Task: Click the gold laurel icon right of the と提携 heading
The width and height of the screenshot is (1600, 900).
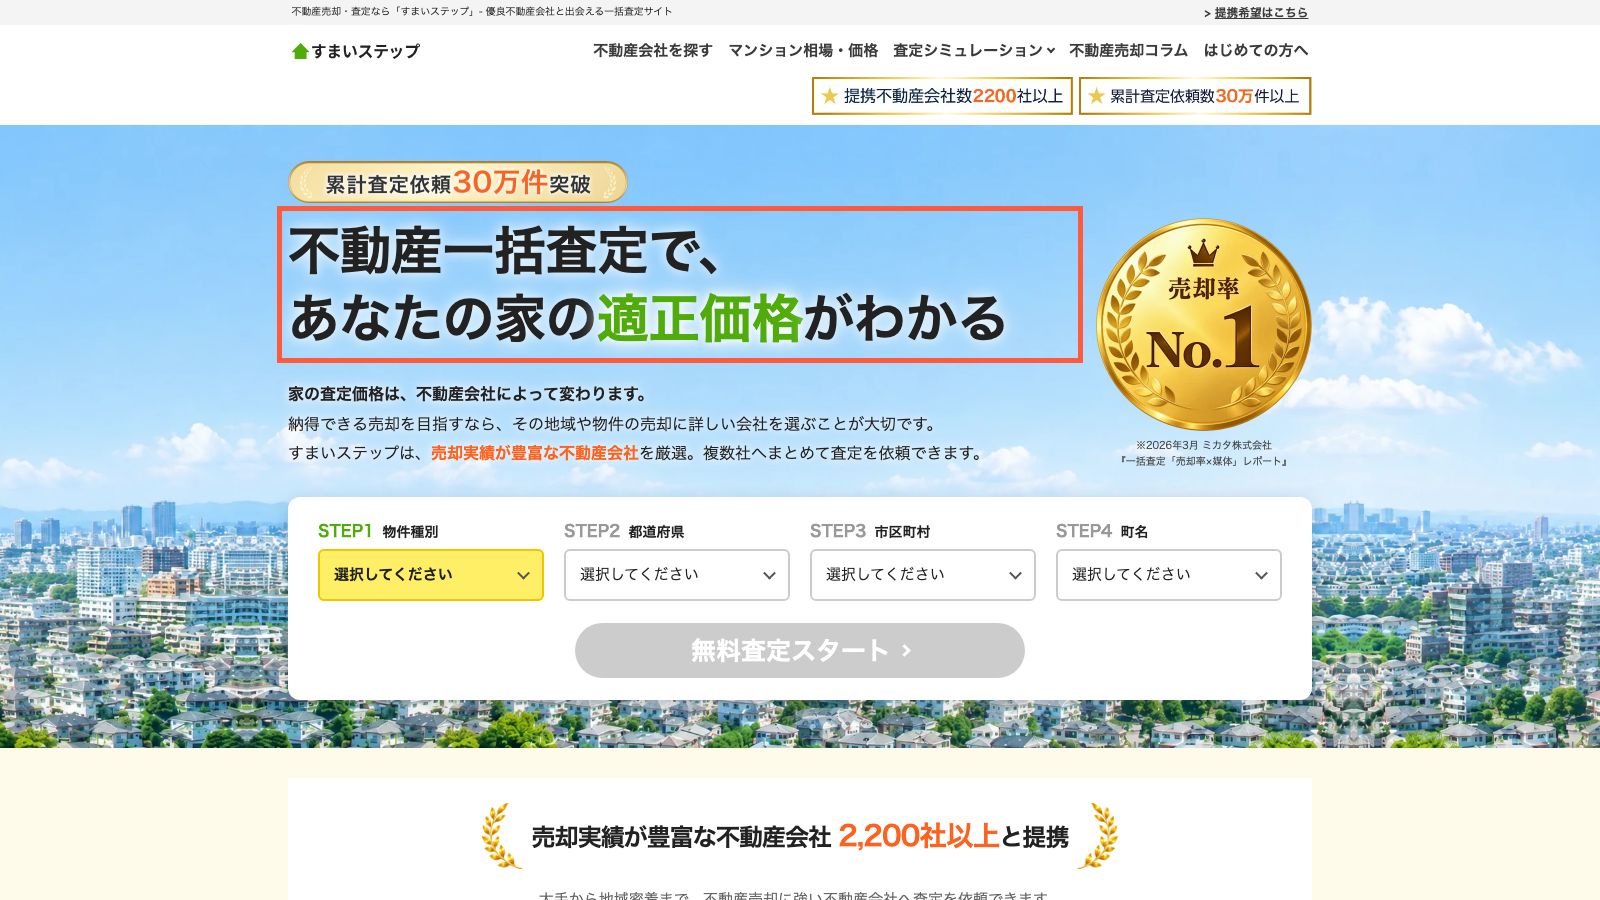Action: click(x=1098, y=835)
